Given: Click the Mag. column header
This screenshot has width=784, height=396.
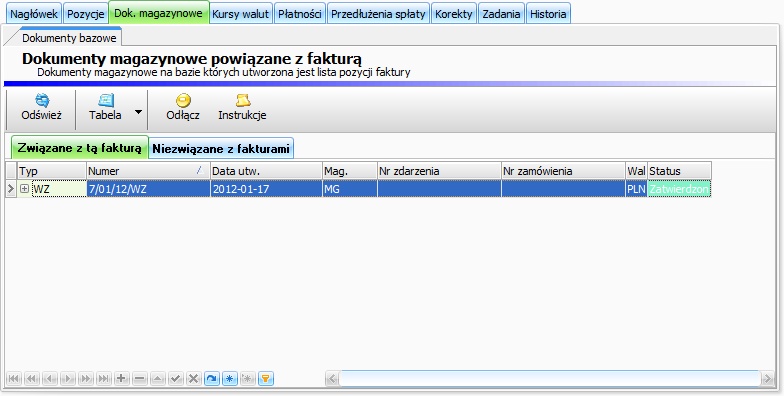Looking at the screenshot, I should pyautogui.click(x=350, y=171).
